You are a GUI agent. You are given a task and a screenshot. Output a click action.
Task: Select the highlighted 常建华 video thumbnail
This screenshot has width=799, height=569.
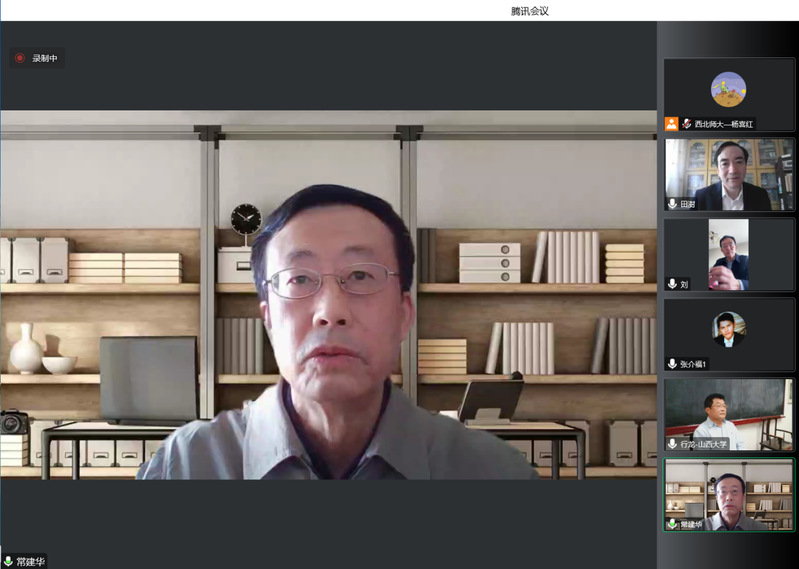(x=728, y=493)
